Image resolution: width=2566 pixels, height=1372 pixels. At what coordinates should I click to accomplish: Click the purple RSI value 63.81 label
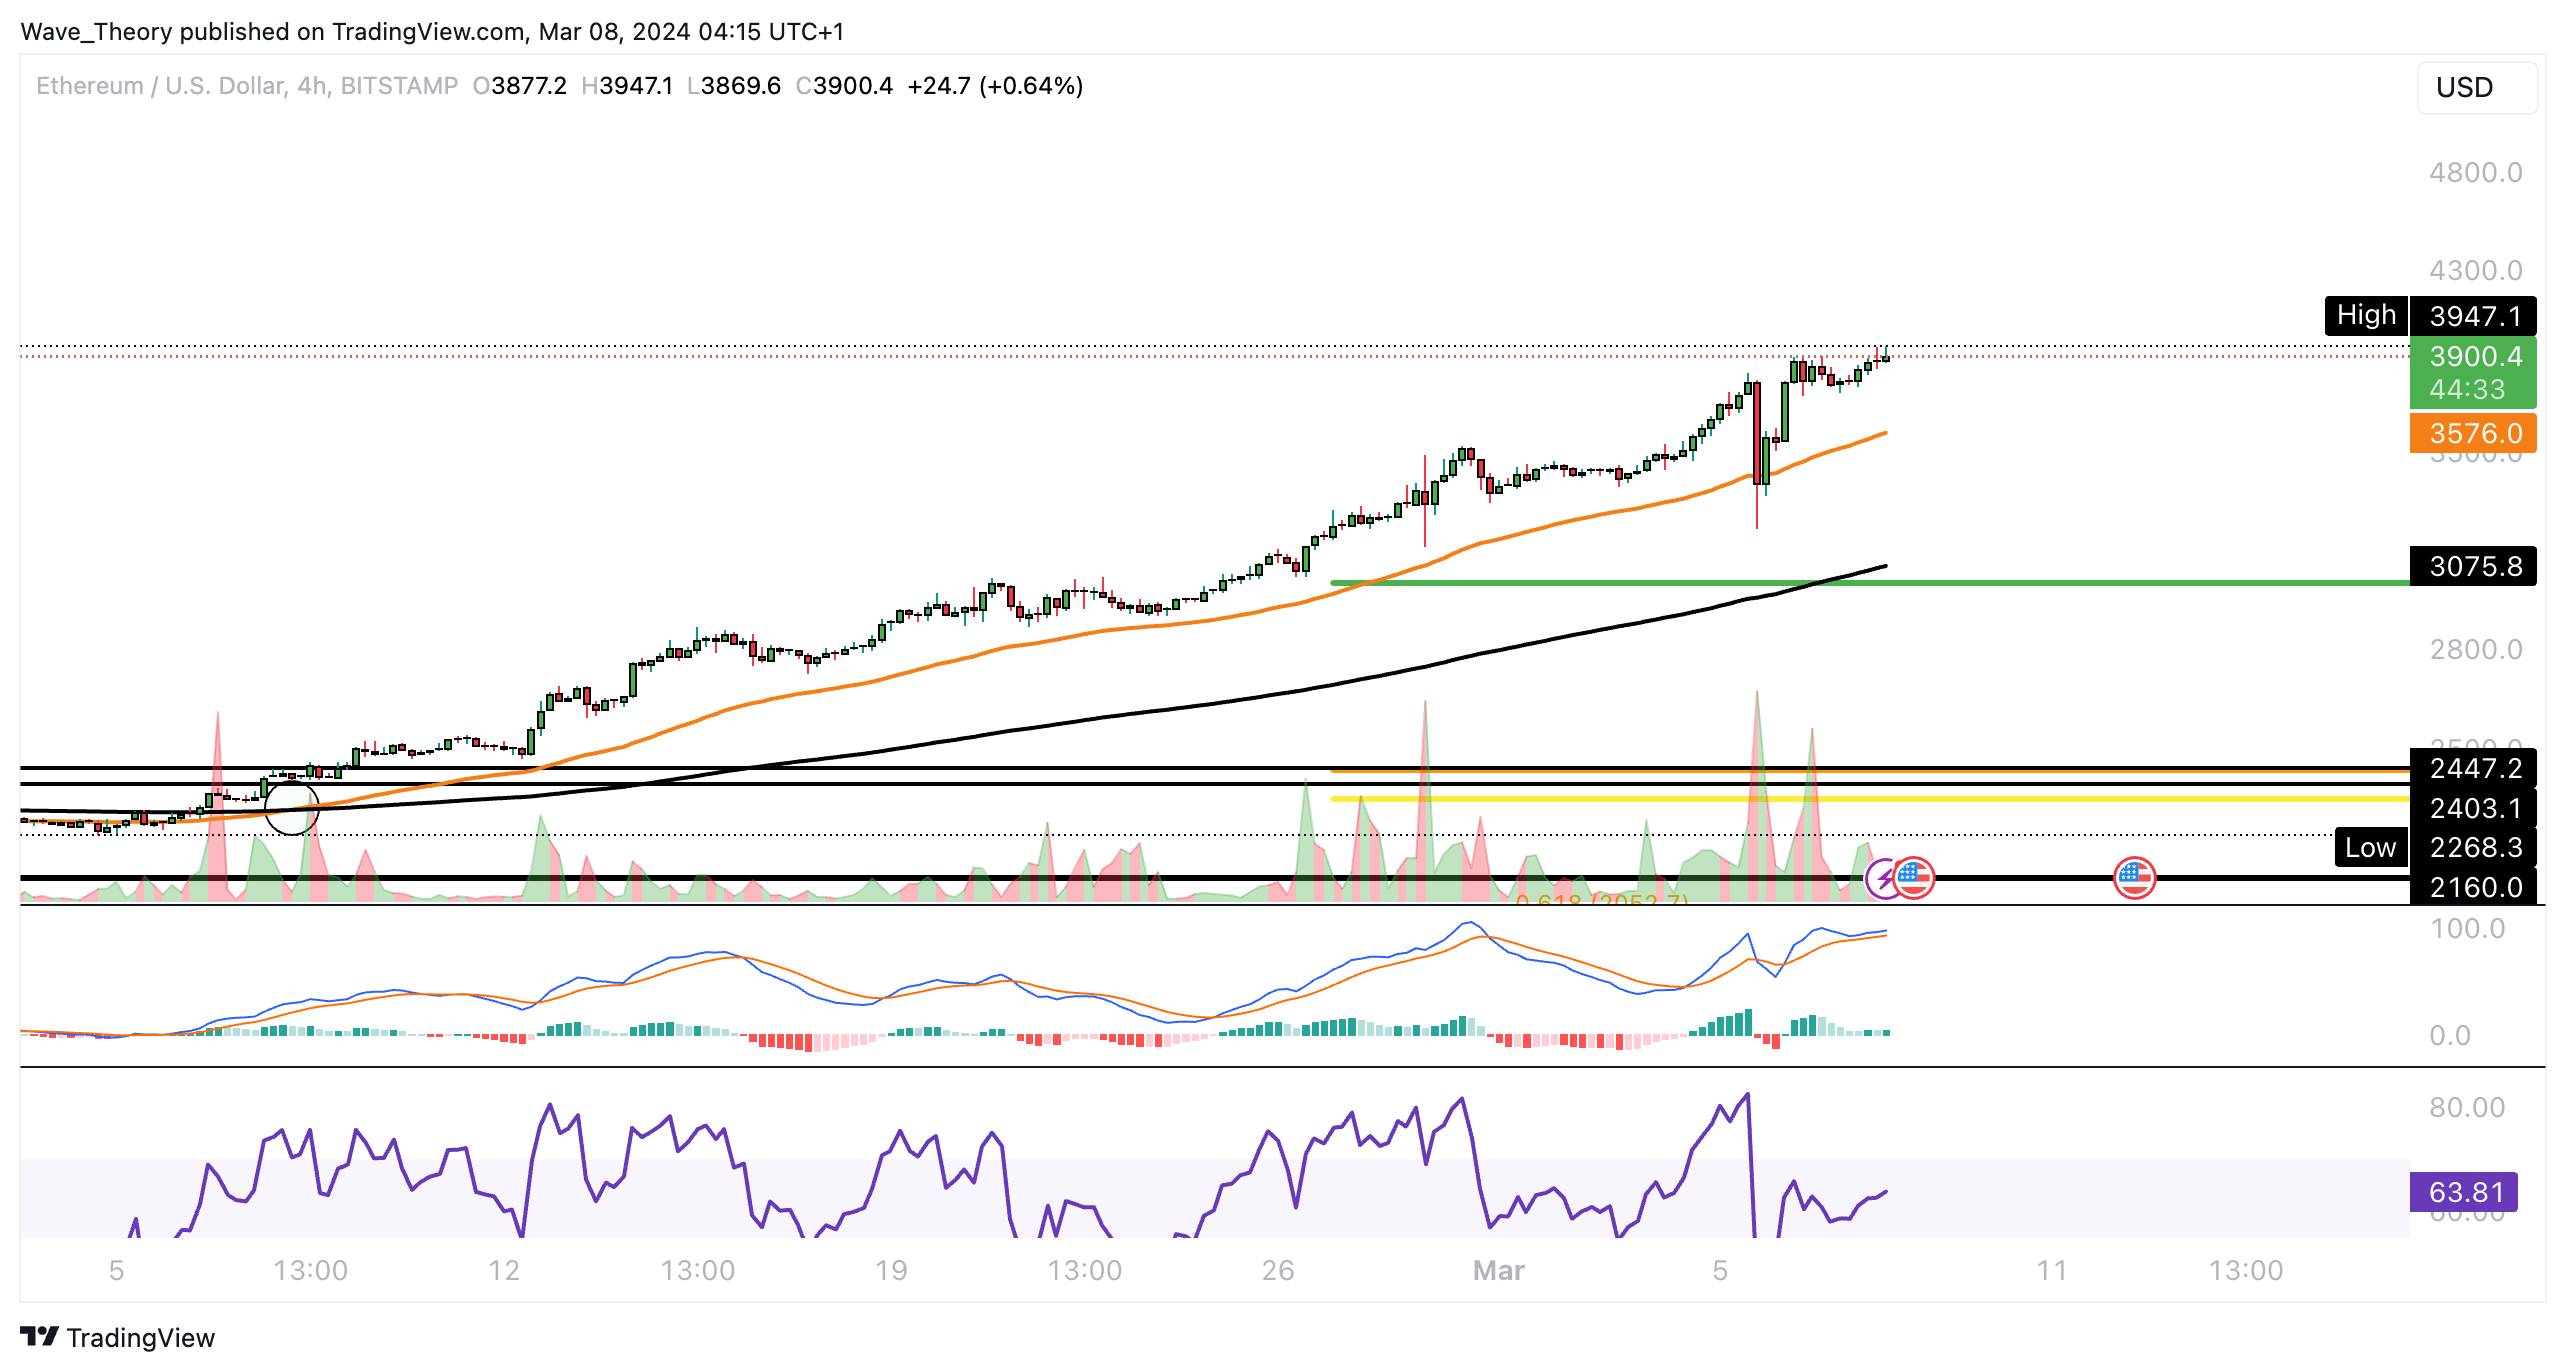[x=2463, y=1192]
